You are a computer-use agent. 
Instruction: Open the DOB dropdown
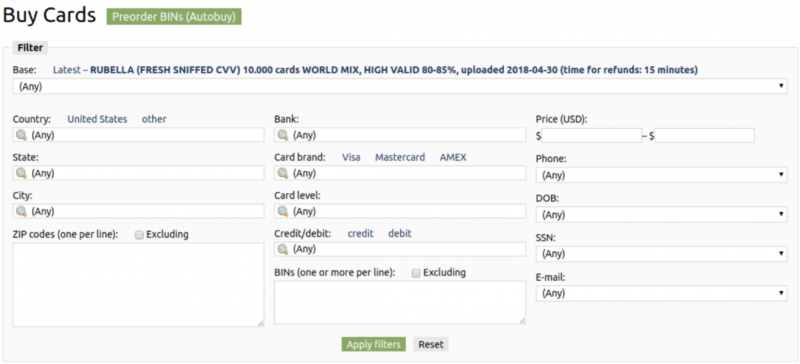click(661, 215)
